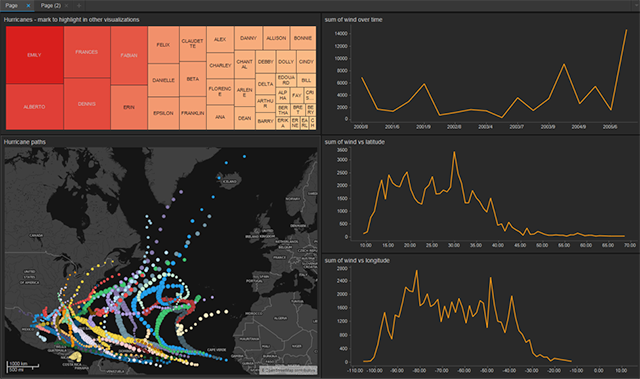Viewport: 640px width, 379px height.
Task: Click the 3500 value on latitude chart axis
Action: click(342, 150)
